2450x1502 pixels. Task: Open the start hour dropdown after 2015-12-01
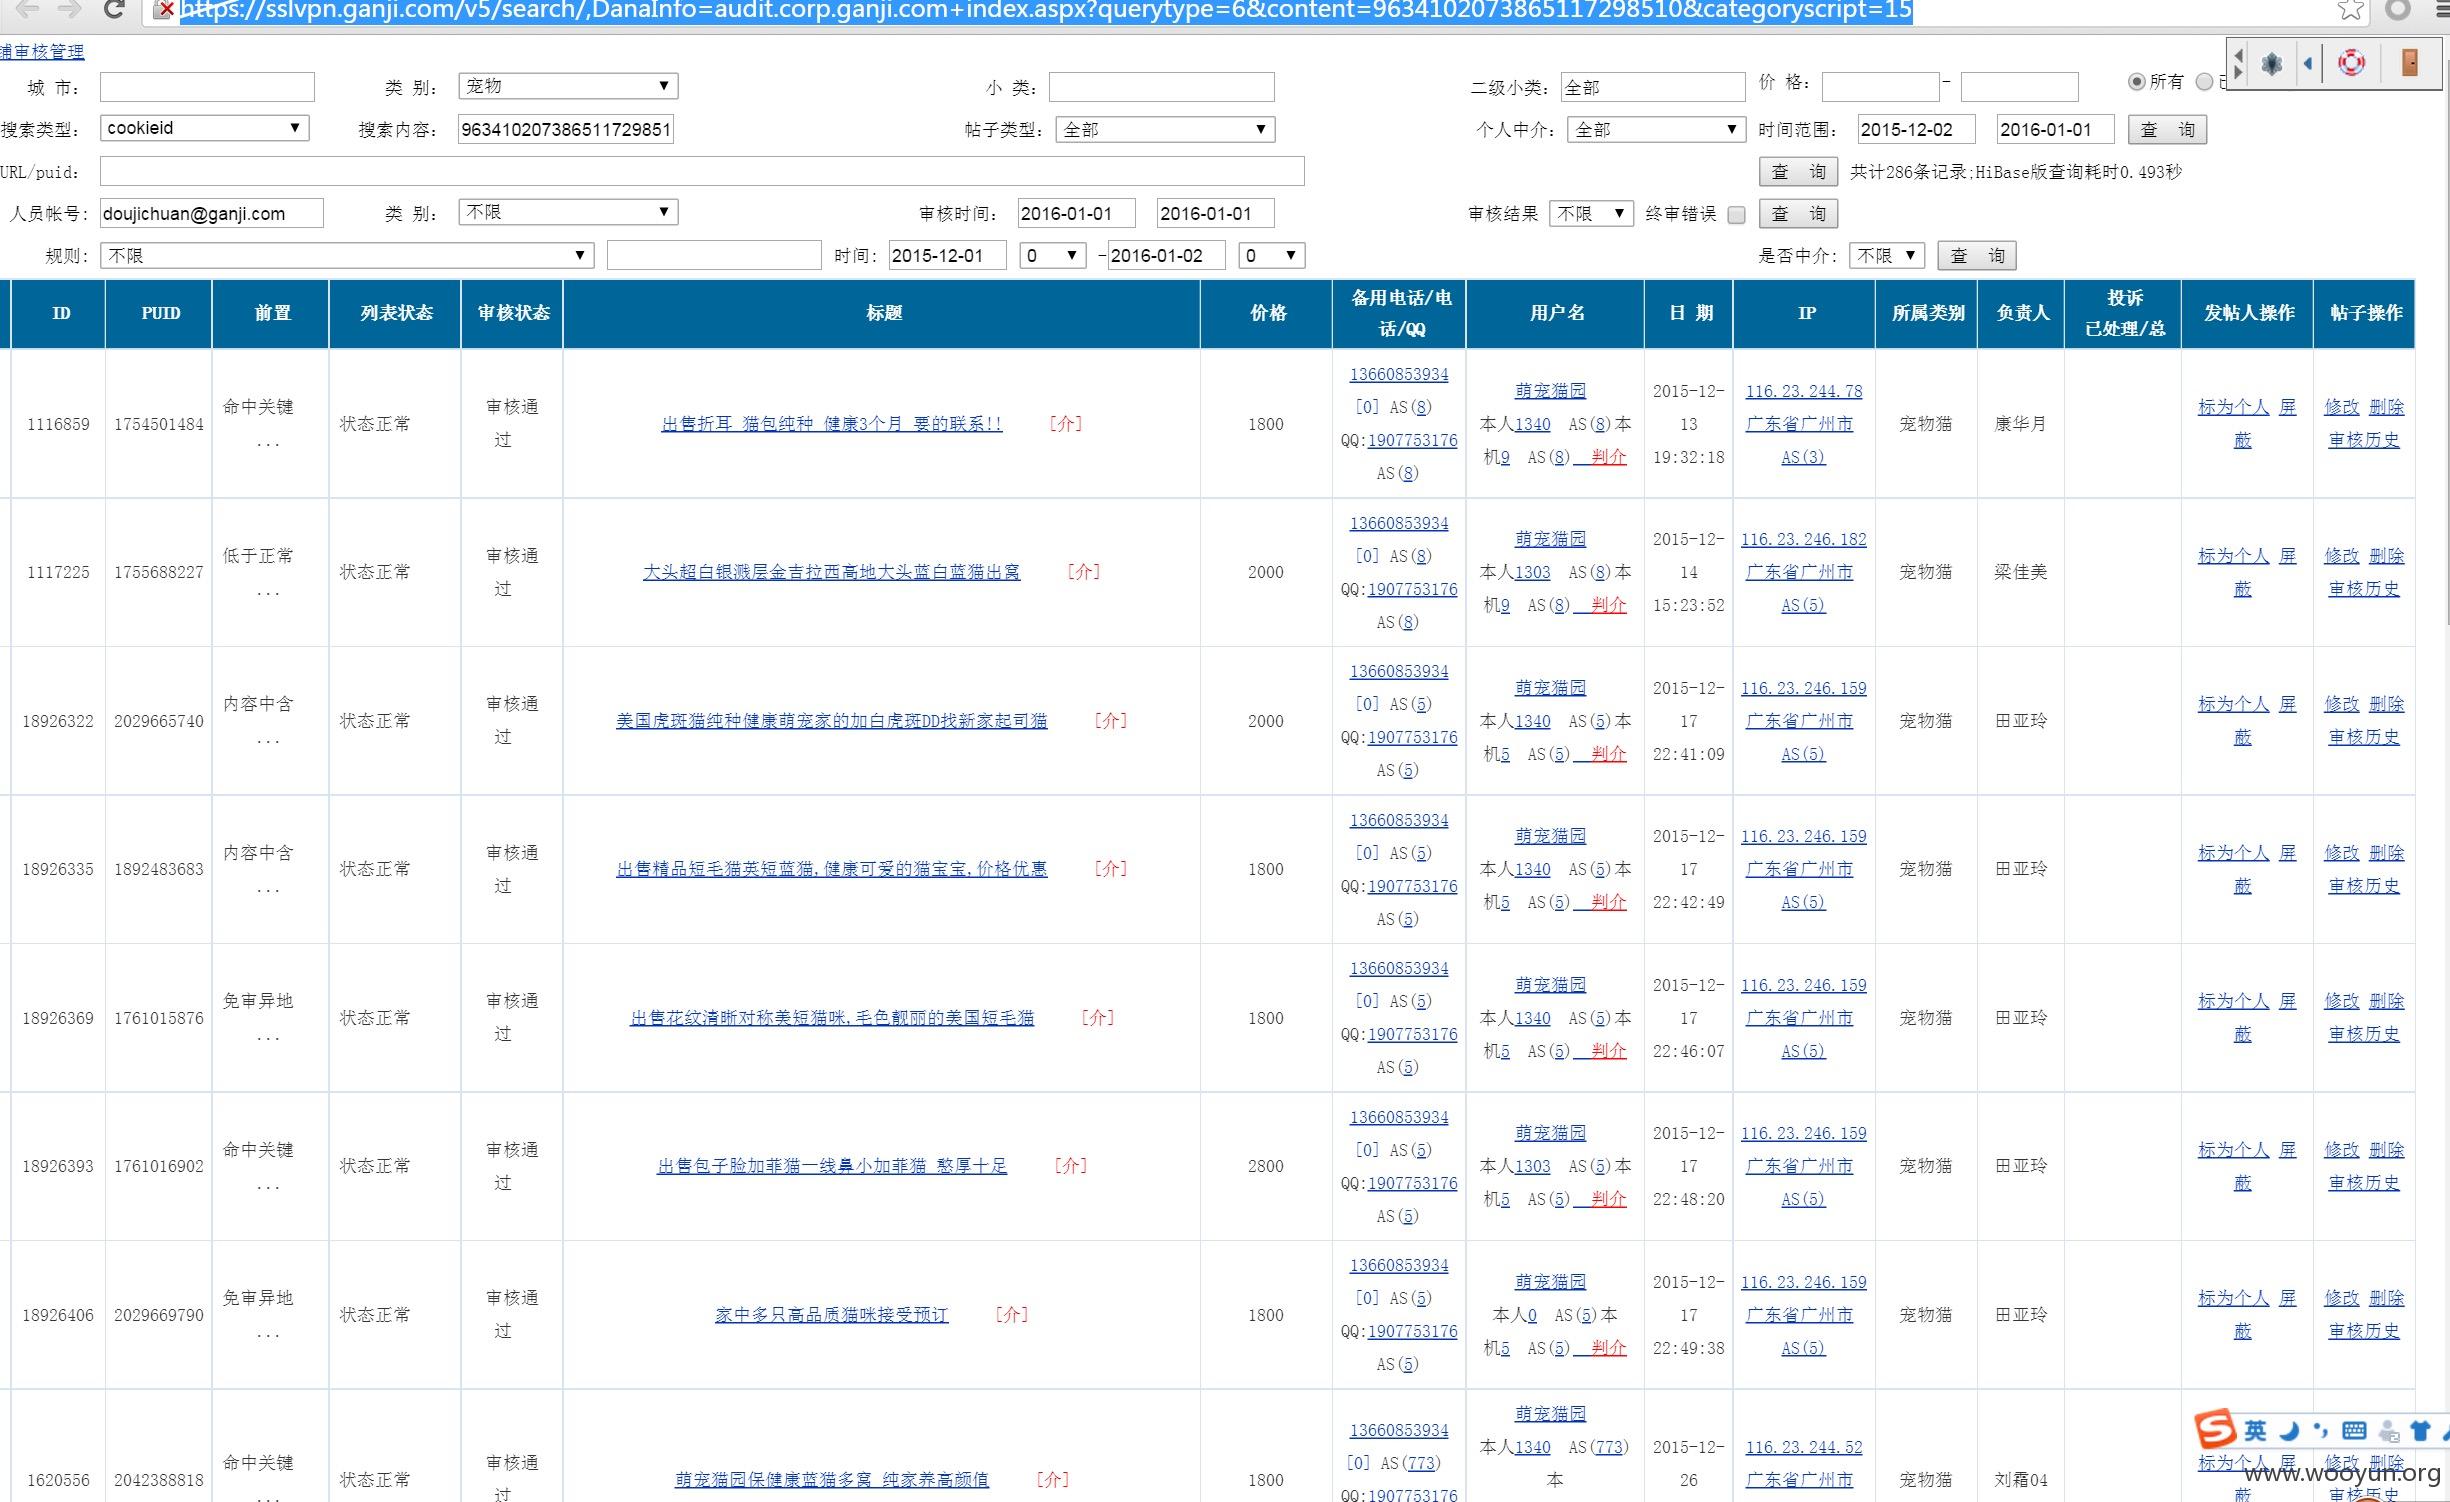click(1053, 255)
